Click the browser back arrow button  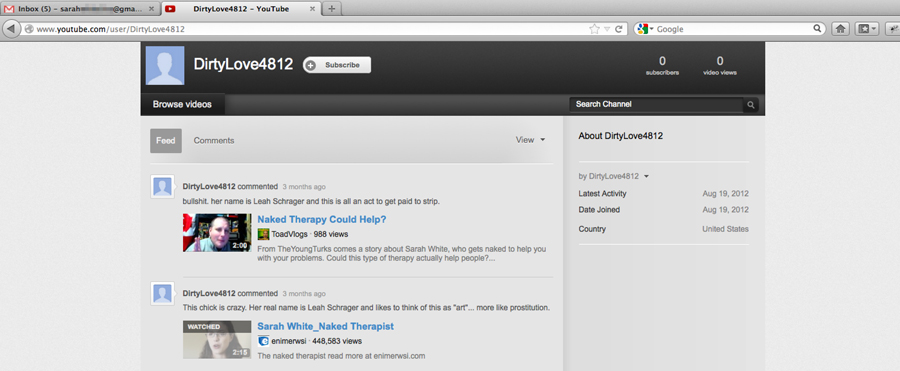tap(11, 29)
